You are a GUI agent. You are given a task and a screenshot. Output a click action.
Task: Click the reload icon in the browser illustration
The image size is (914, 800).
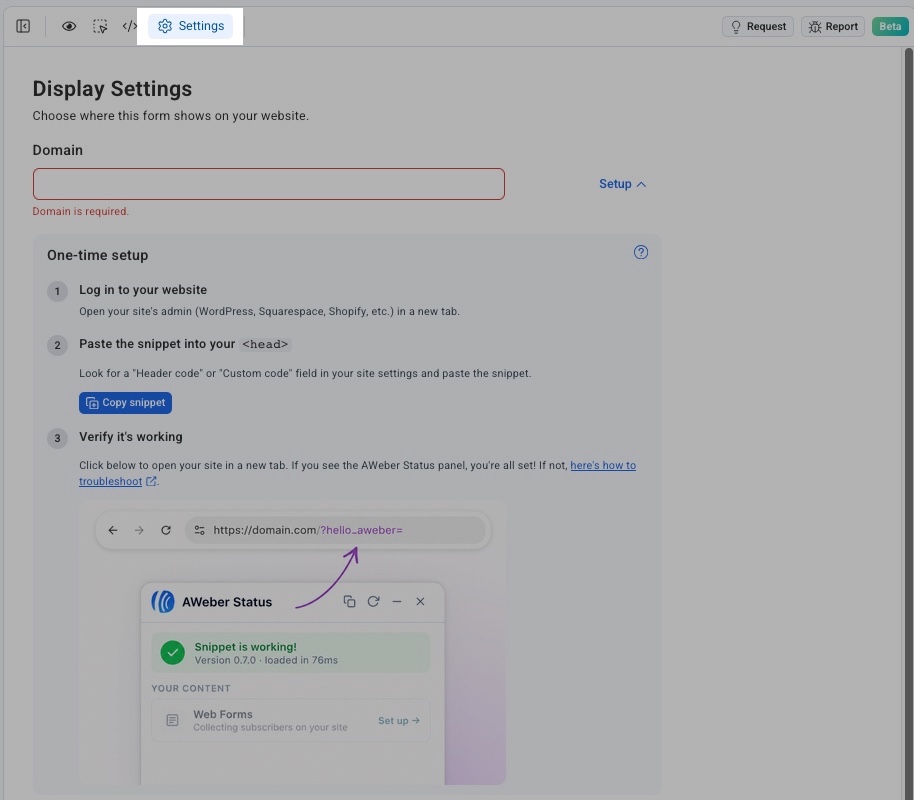point(166,530)
